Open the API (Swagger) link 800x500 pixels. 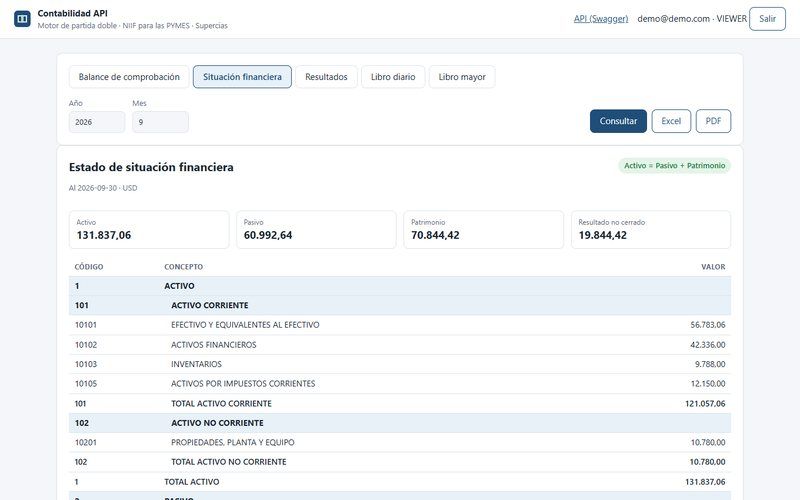[601, 19]
